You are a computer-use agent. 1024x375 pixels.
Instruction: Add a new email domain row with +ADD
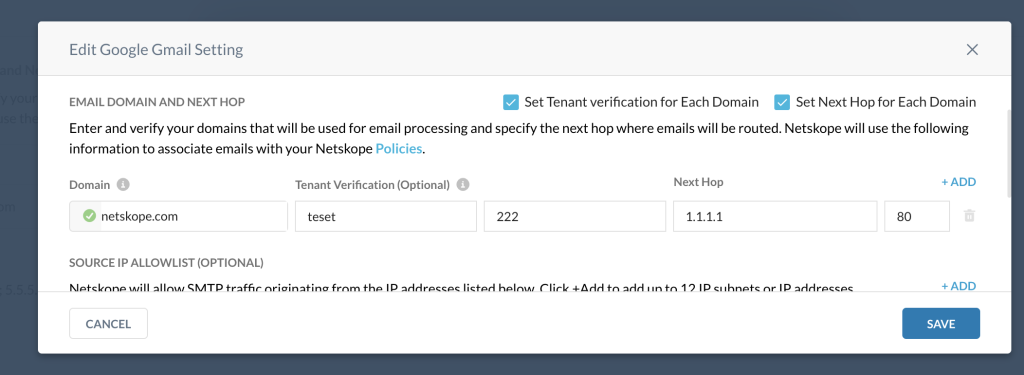958,182
